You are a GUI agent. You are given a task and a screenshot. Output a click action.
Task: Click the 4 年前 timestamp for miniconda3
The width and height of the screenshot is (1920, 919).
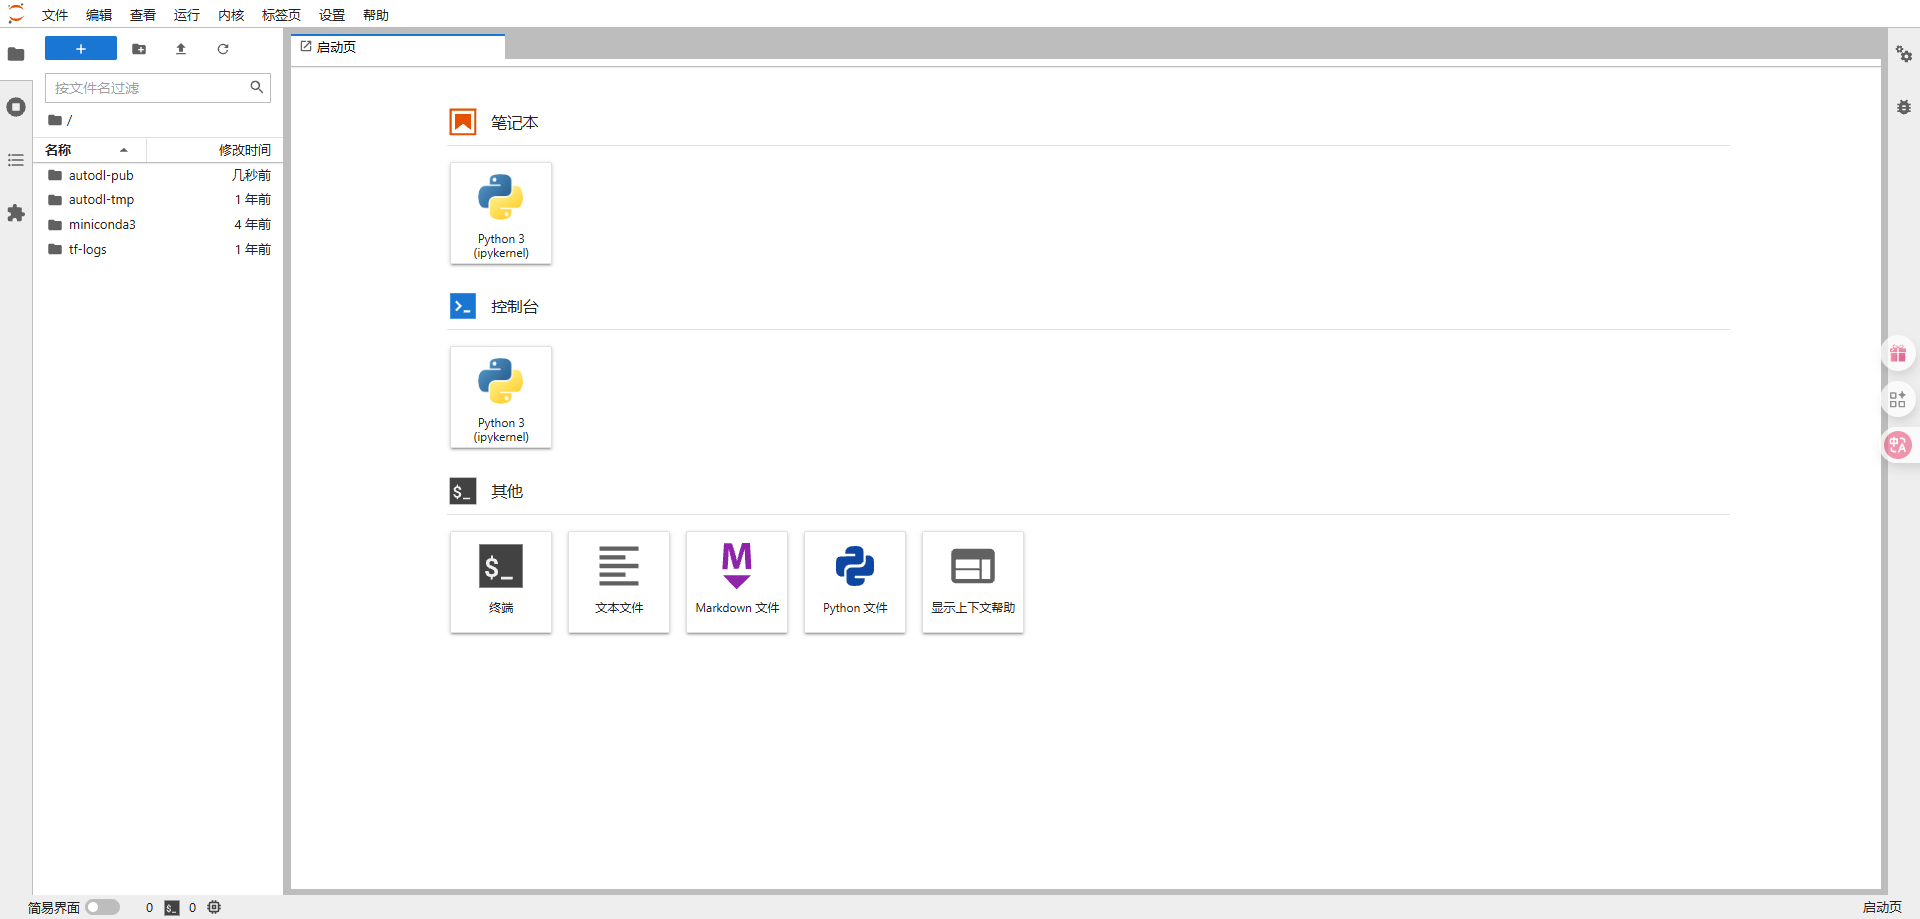[x=252, y=225]
